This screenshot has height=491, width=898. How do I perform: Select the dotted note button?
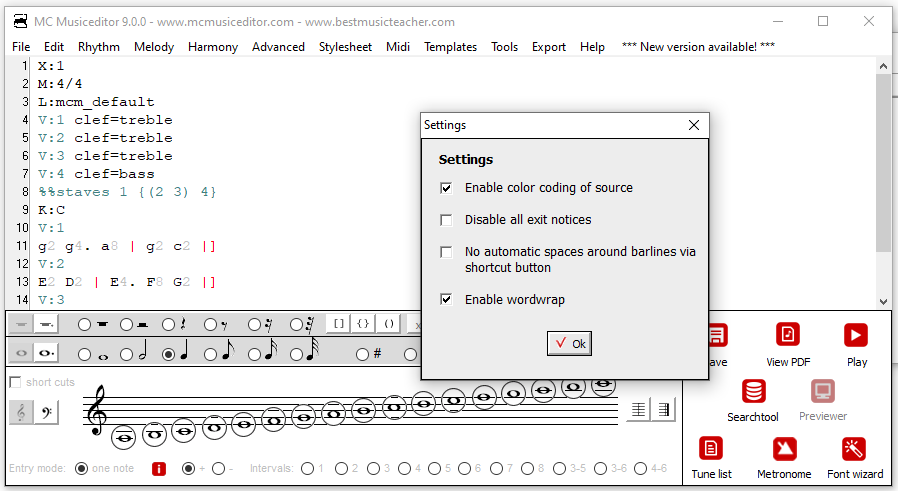[x=46, y=353]
